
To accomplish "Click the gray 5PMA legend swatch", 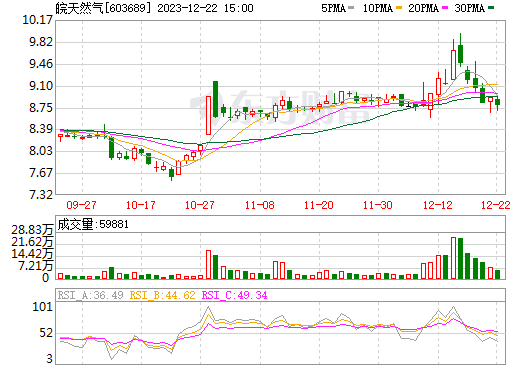I will click(x=351, y=8).
